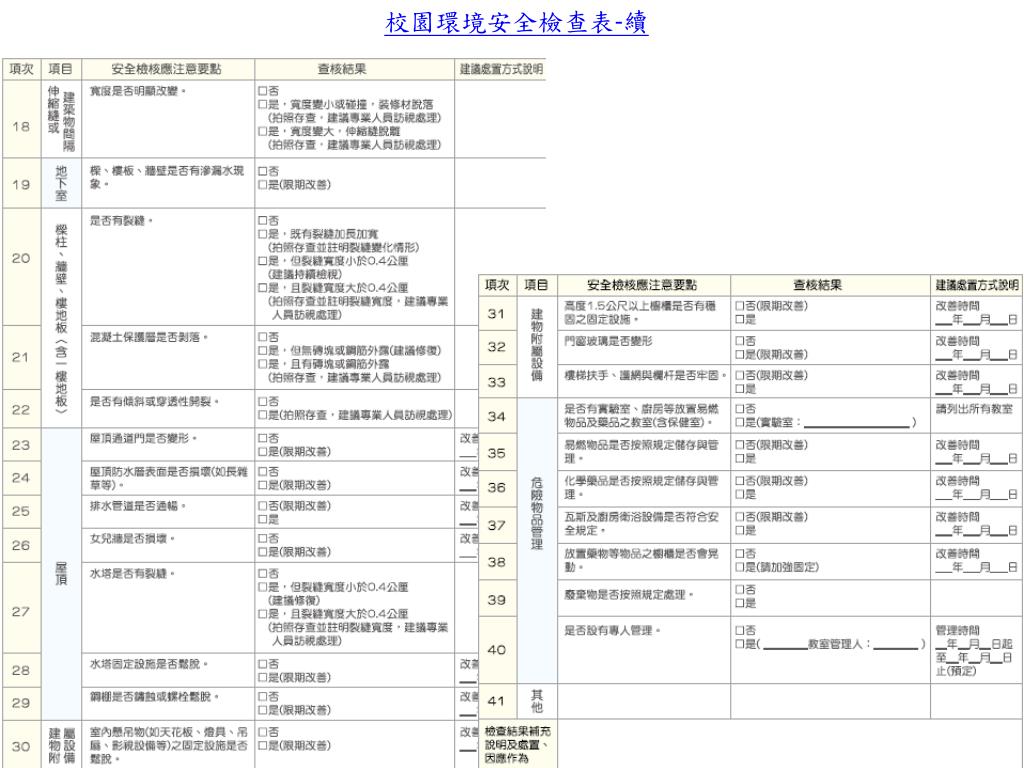
Task: Select item number 30
Action: coord(21,746)
